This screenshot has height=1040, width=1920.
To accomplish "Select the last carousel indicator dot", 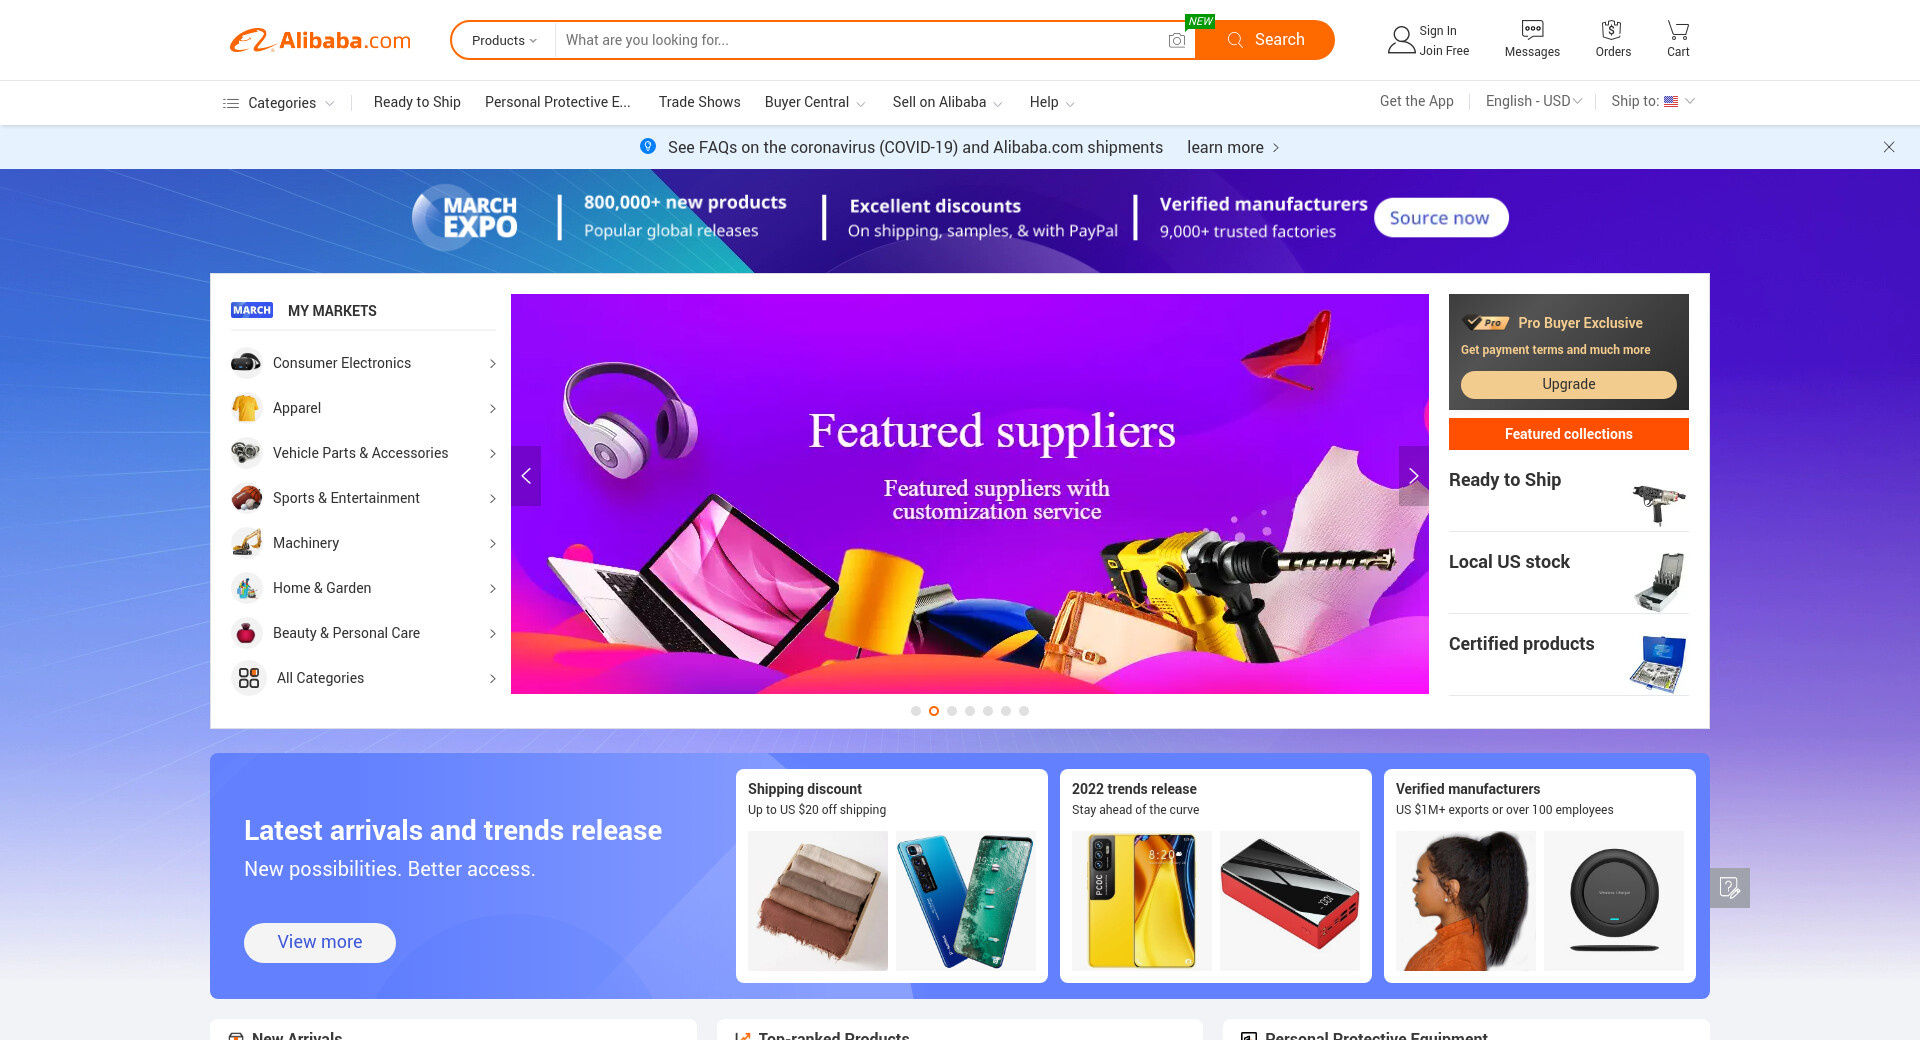I will point(1024,711).
